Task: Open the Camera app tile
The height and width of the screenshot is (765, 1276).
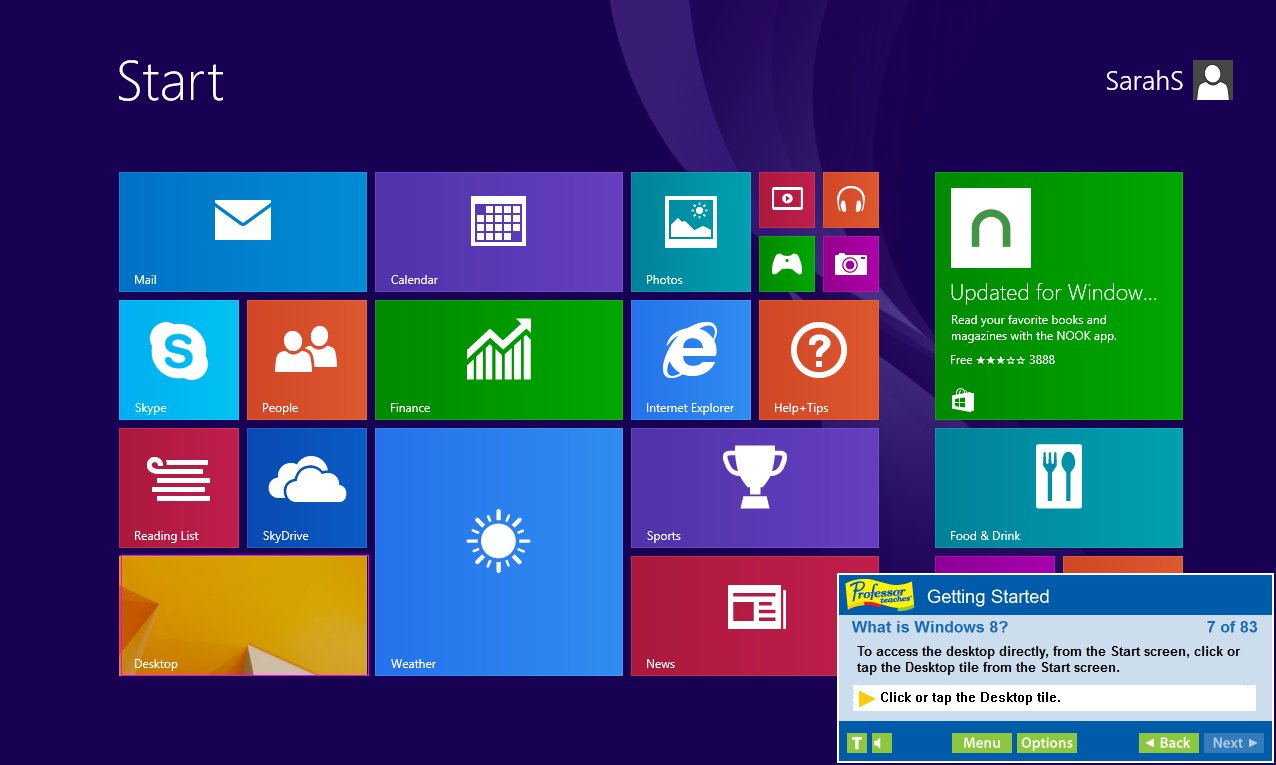Action: [850, 263]
